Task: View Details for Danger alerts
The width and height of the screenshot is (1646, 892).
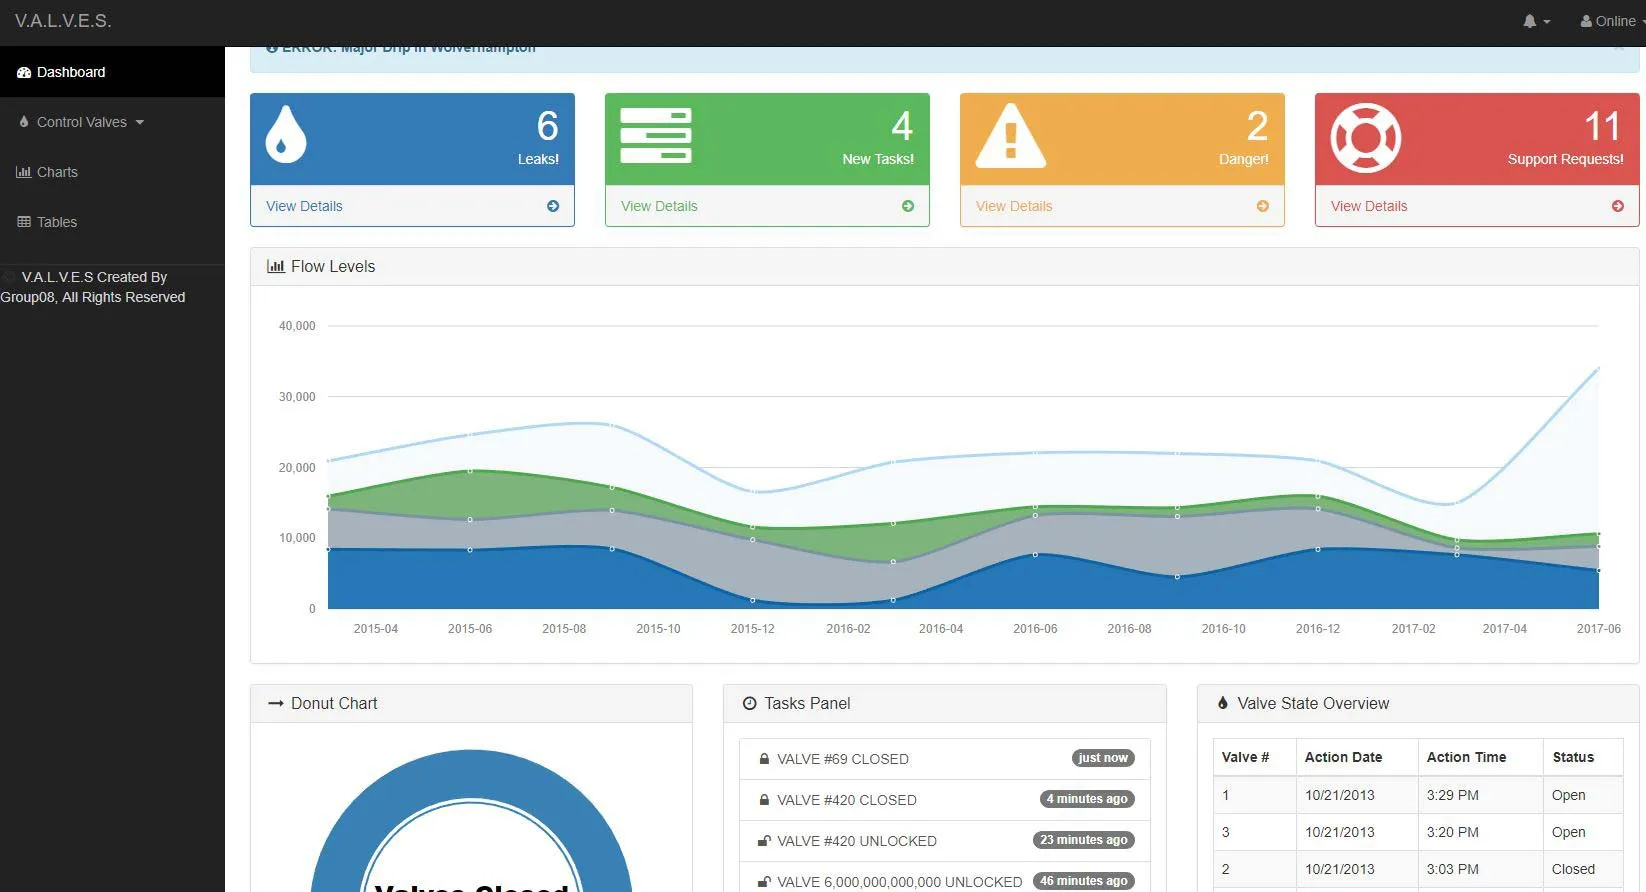Action: (1014, 206)
